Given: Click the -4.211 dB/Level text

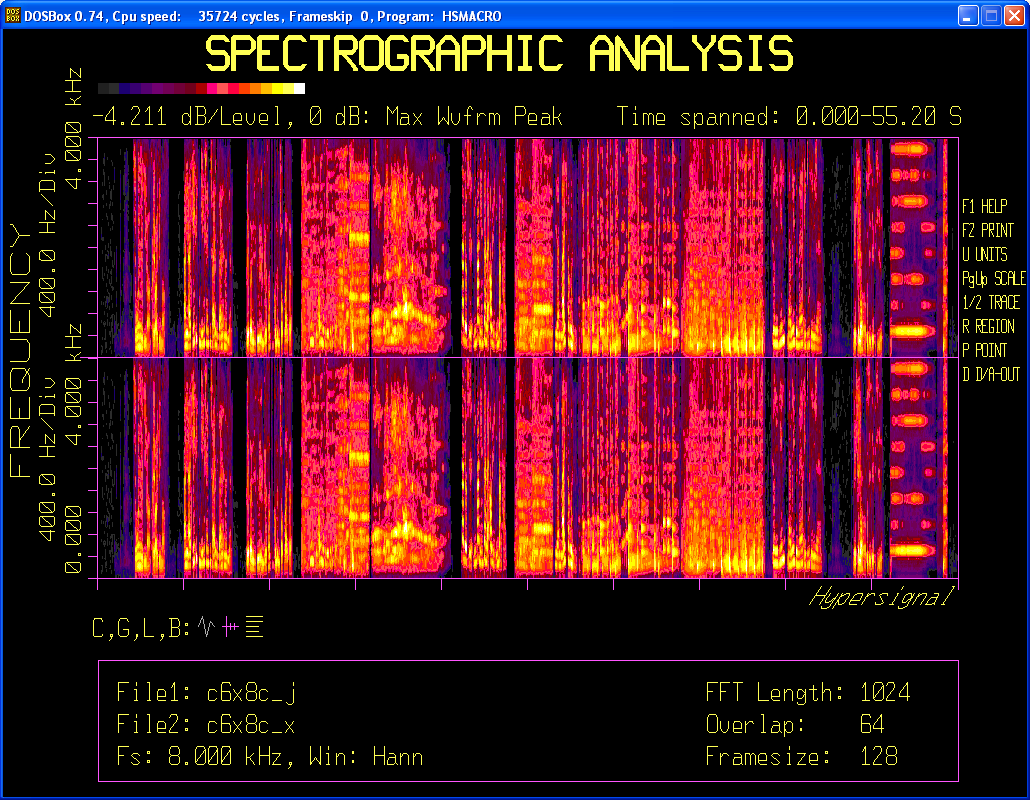Looking at the screenshot, I should click(184, 117).
